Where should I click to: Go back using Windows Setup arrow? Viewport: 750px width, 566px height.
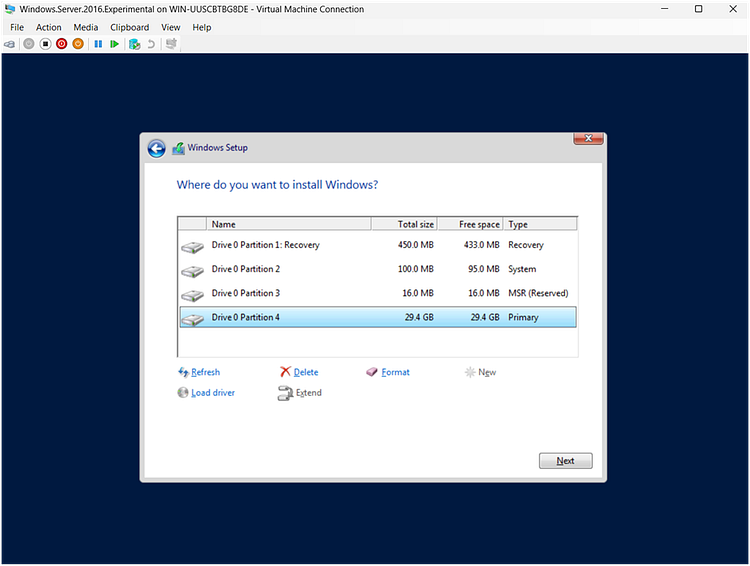pyautogui.click(x=156, y=149)
